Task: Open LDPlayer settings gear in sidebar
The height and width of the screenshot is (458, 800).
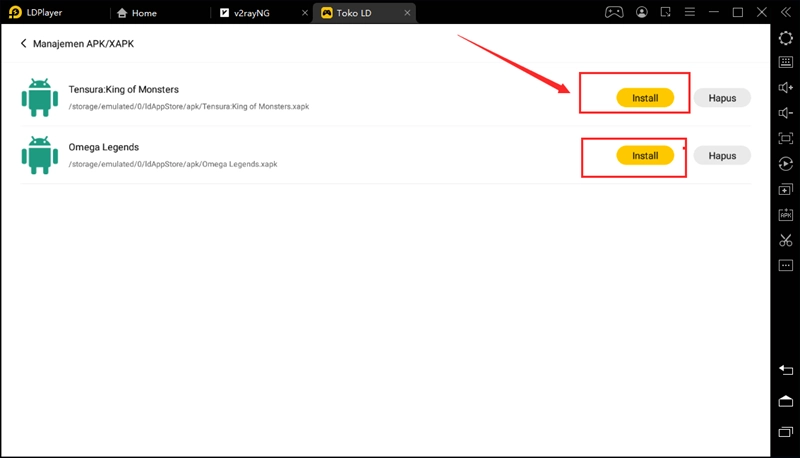Action: pos(786,38)
